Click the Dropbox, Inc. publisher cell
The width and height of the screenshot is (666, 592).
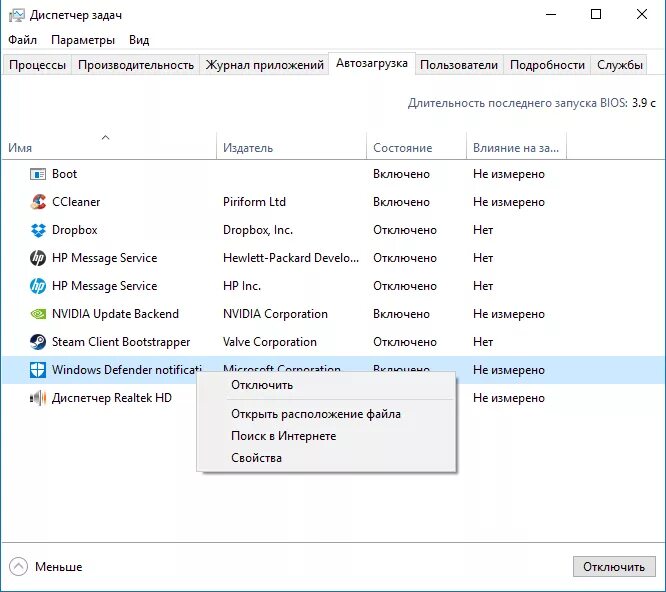point(258,230)
